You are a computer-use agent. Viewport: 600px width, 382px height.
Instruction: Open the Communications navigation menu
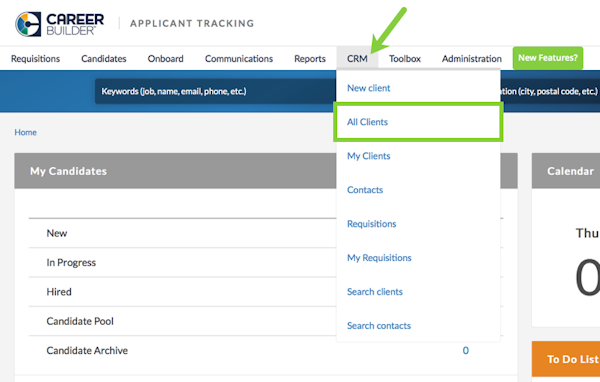(x=239, y=59)
